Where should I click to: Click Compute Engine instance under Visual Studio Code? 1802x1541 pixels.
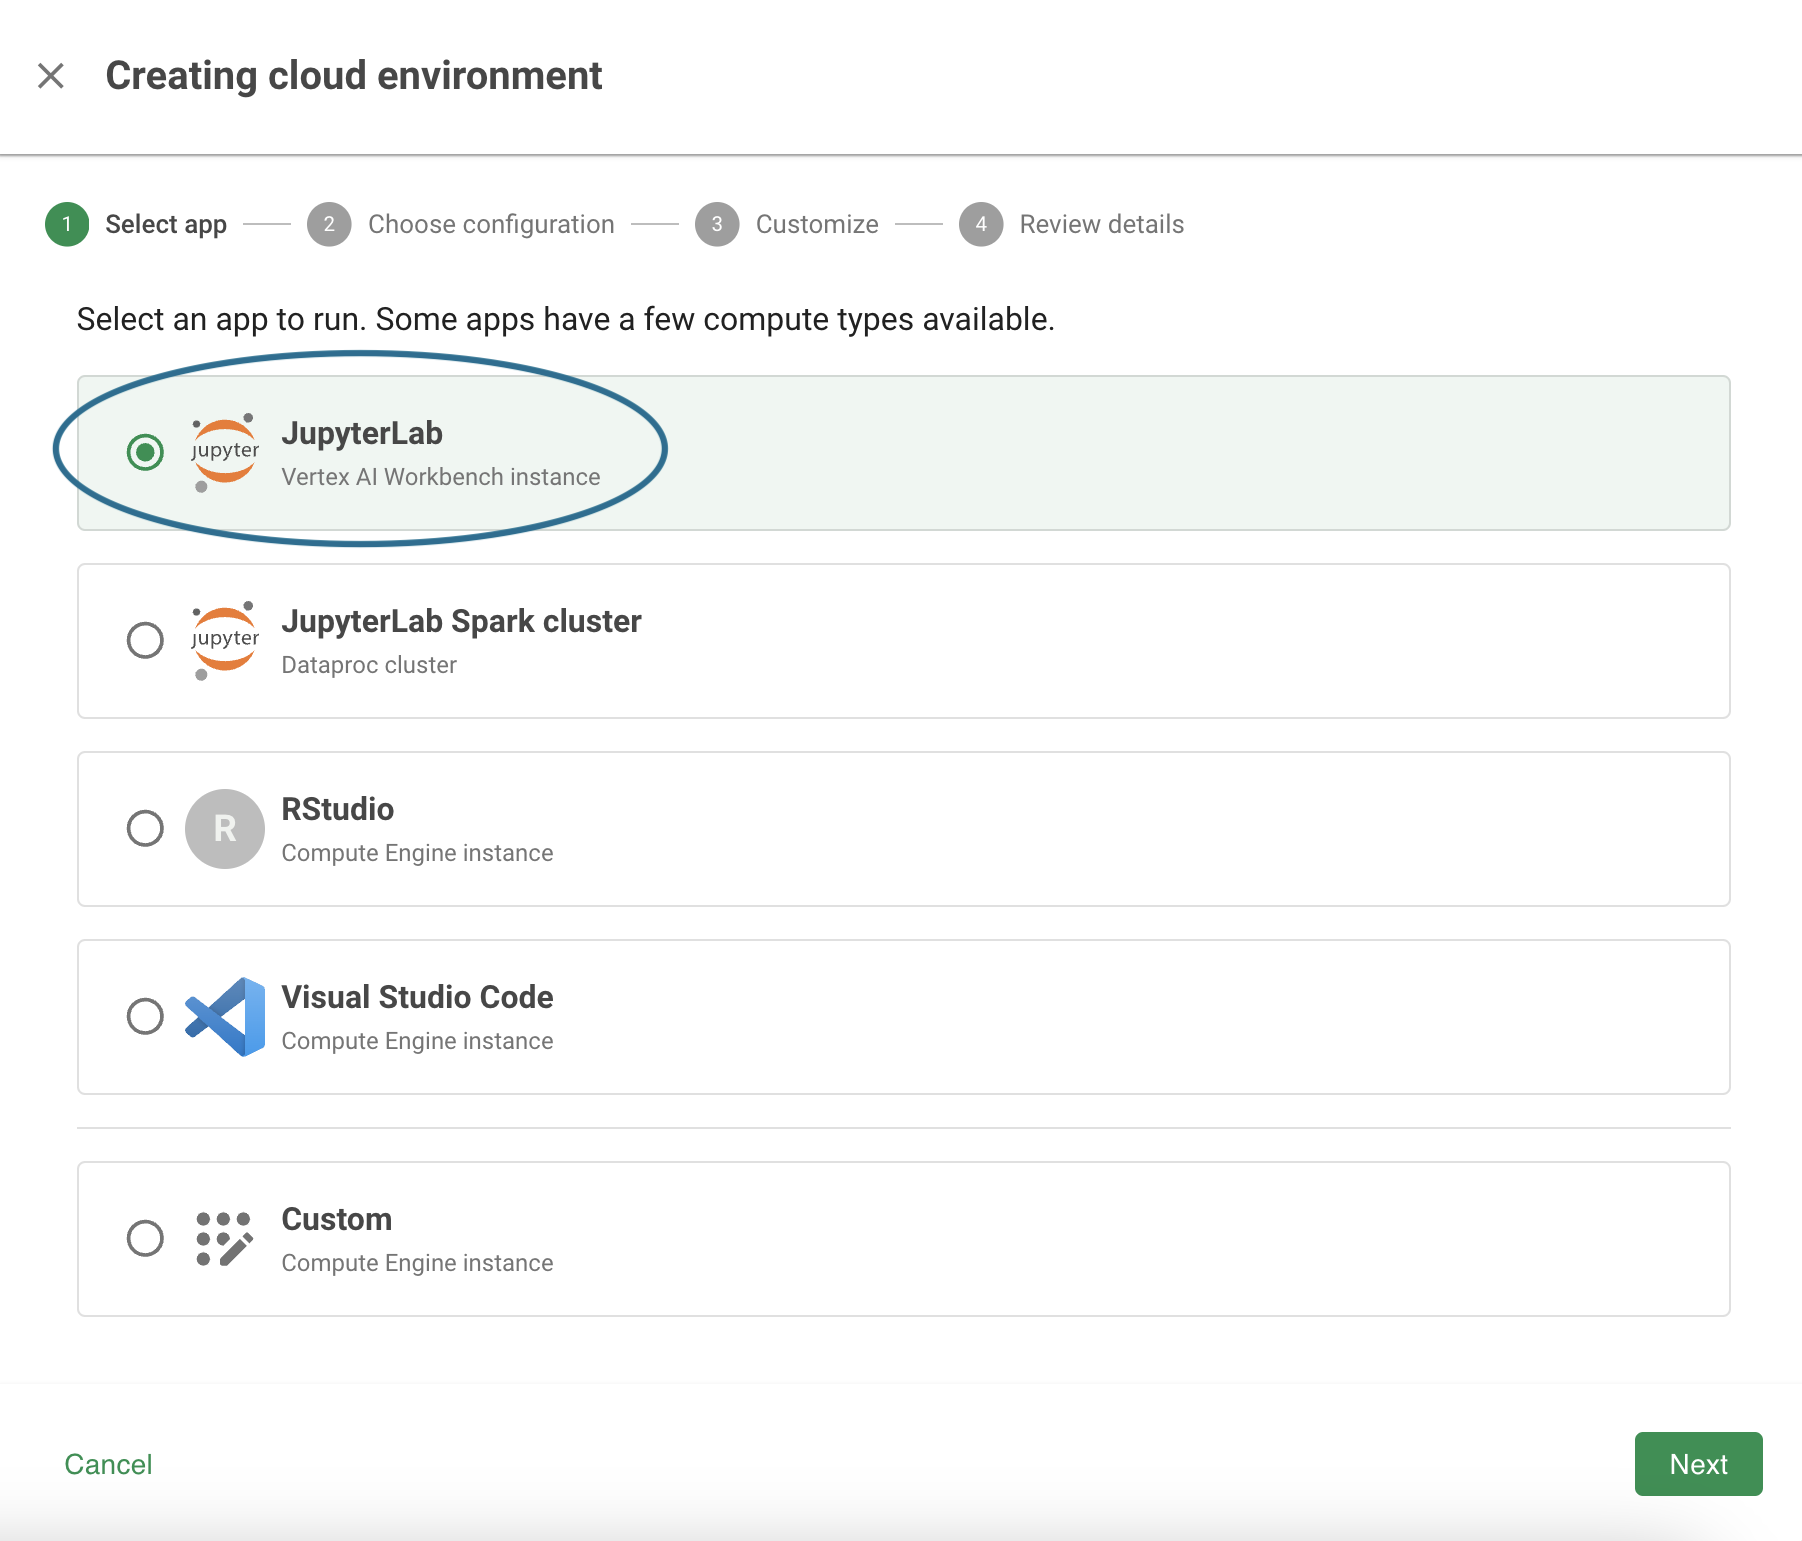coord(417,1041)
